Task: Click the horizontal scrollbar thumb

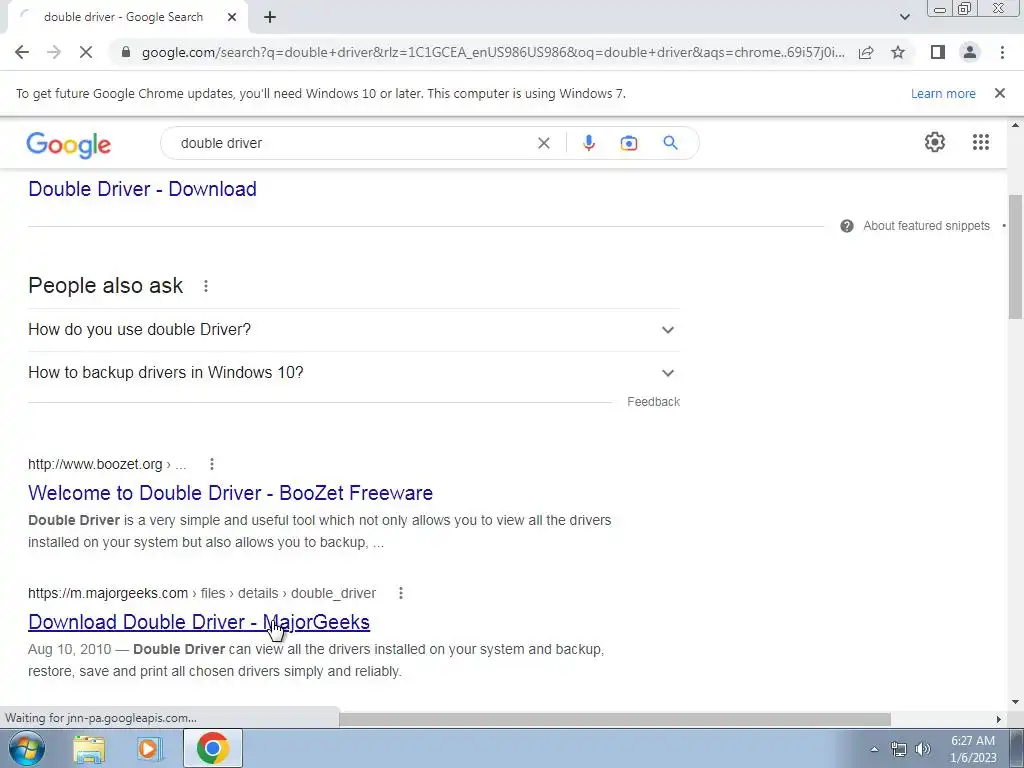Action: pyautogui.click(x=615, y=719)
